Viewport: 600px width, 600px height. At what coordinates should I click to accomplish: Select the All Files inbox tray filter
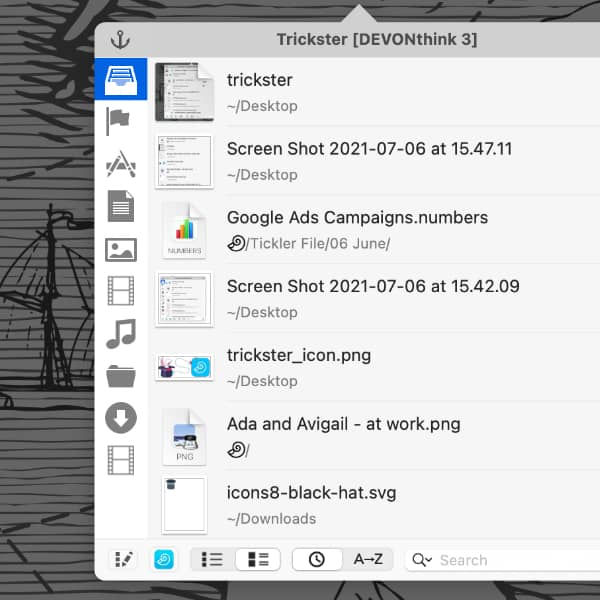[121, 79]
